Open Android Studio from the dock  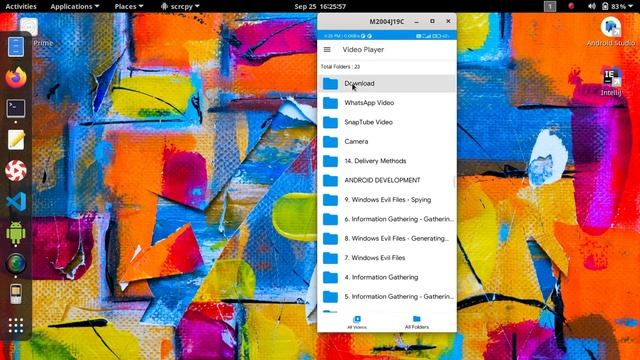(16, 232)
